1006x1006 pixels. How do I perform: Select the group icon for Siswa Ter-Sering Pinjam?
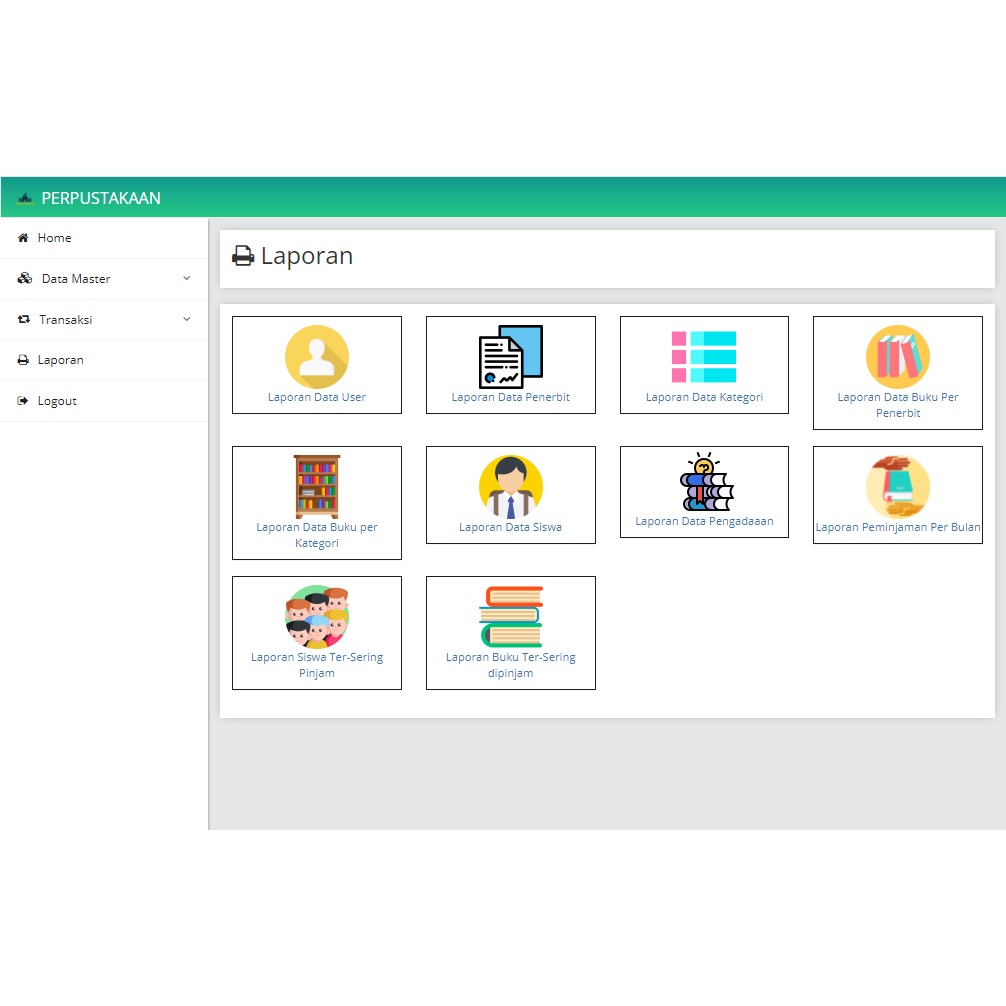[x=316, y=617]
